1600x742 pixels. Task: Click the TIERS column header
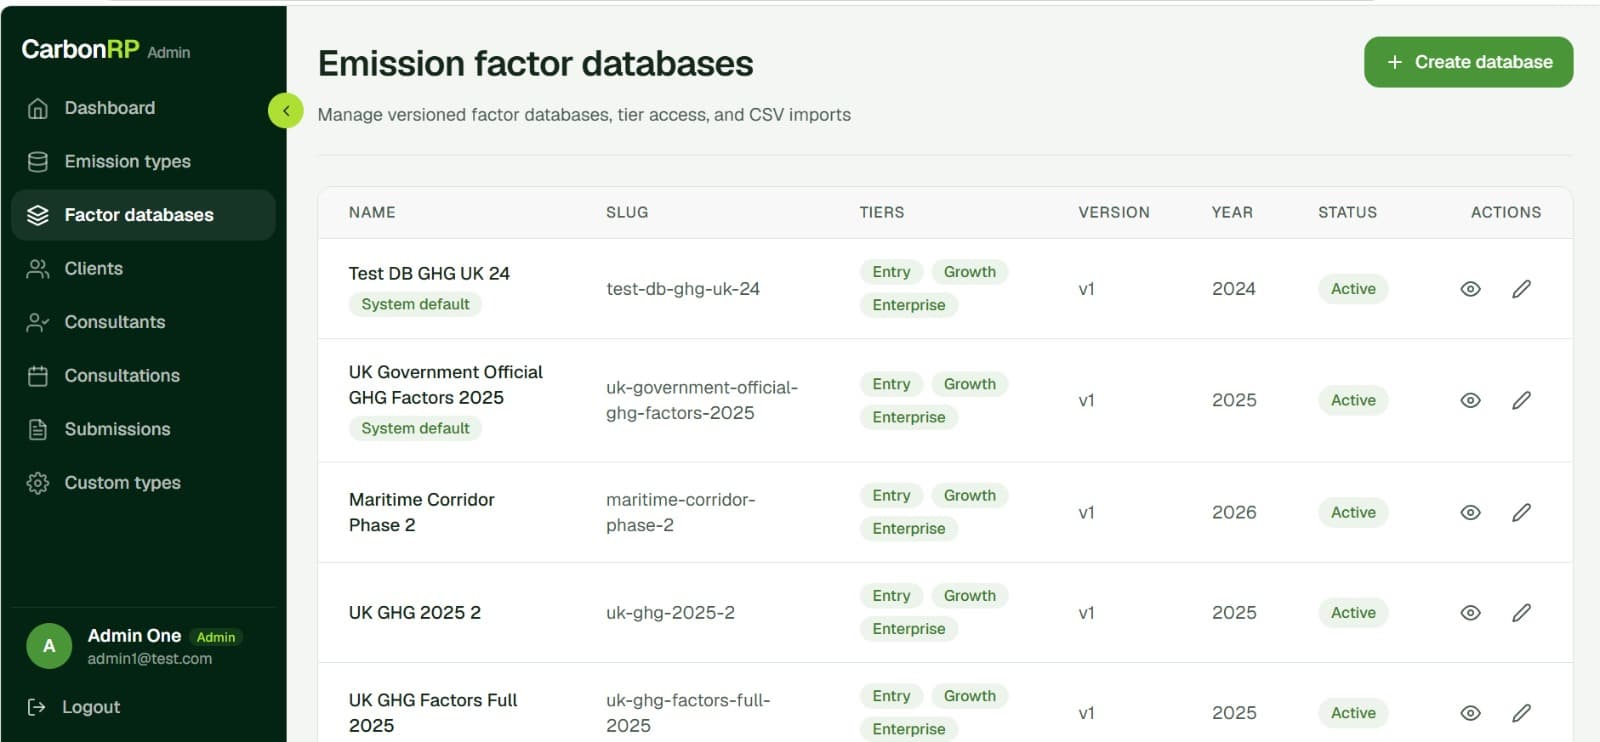881,212
